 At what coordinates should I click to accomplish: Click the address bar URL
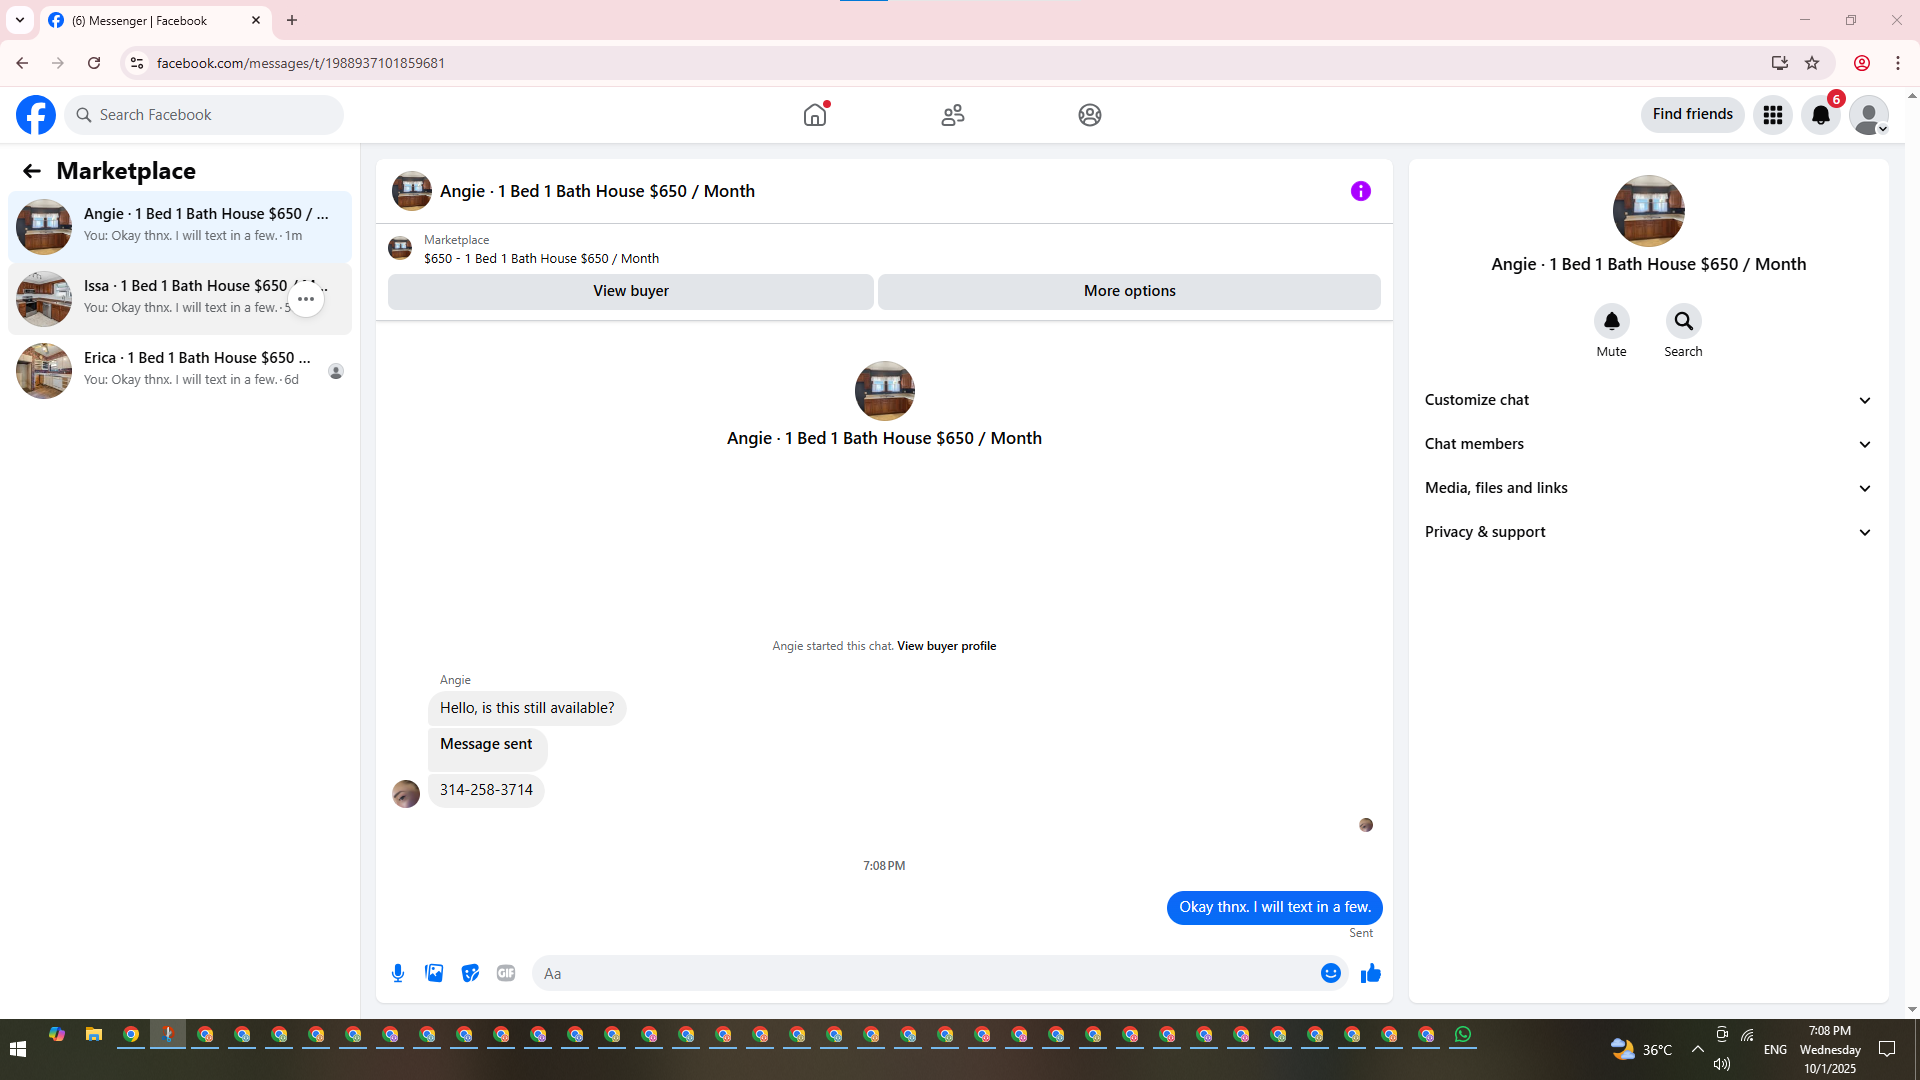click(x=301, y=63)
